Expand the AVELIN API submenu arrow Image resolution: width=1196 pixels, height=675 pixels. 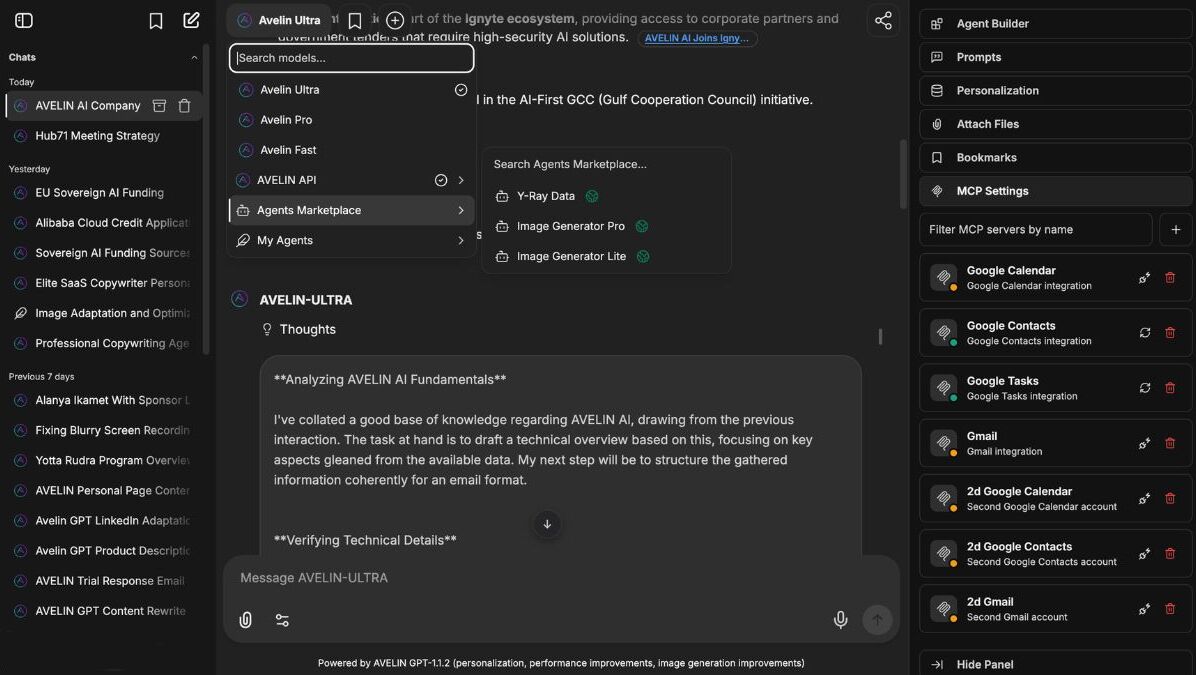click(x=461, y=181)
